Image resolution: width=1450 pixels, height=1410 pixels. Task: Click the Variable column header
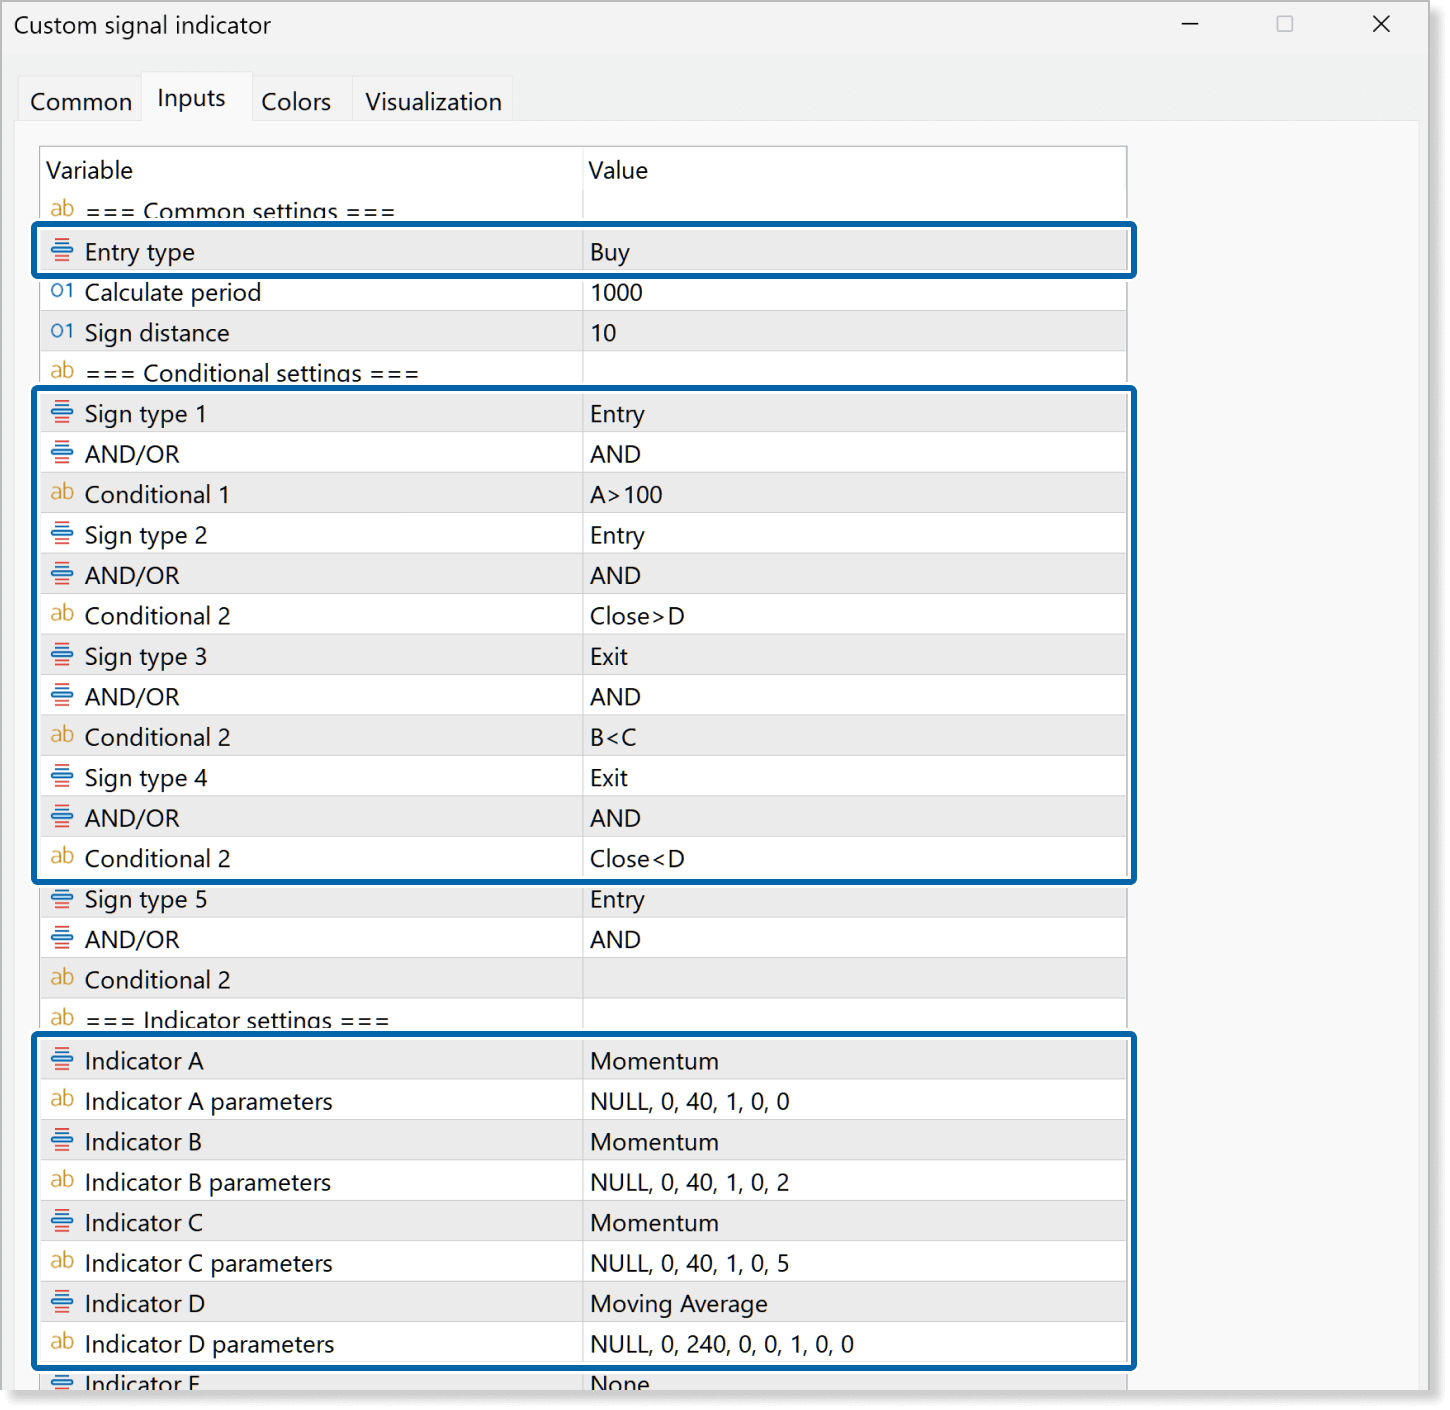pyautogui.click(x=90, y=169)
